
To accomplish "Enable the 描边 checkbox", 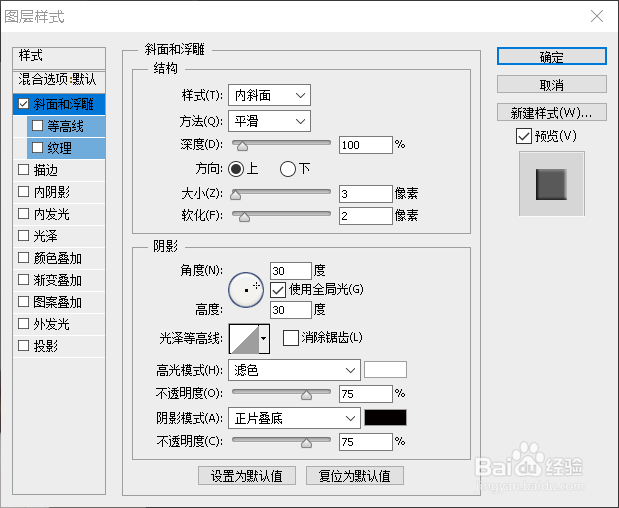I will pos(24,170).
